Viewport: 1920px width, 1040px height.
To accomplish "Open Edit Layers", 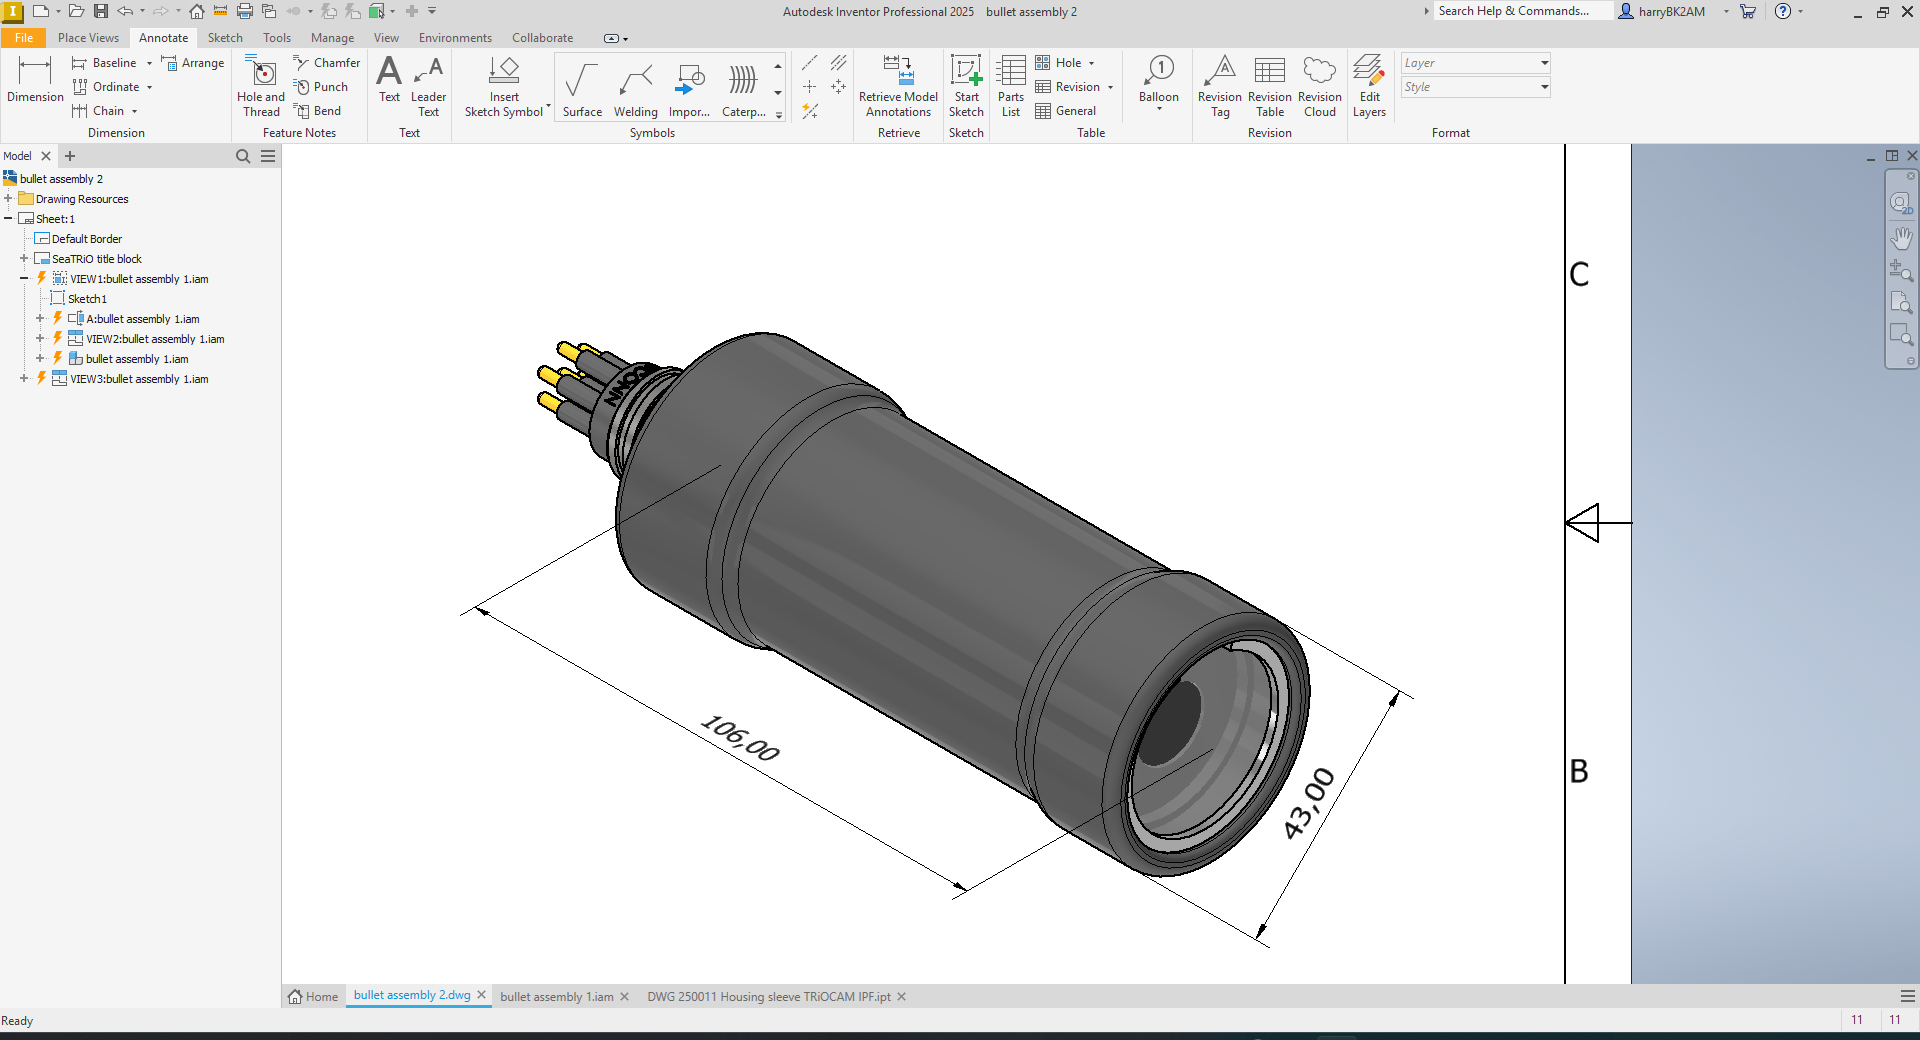I will pos(1369,86).
